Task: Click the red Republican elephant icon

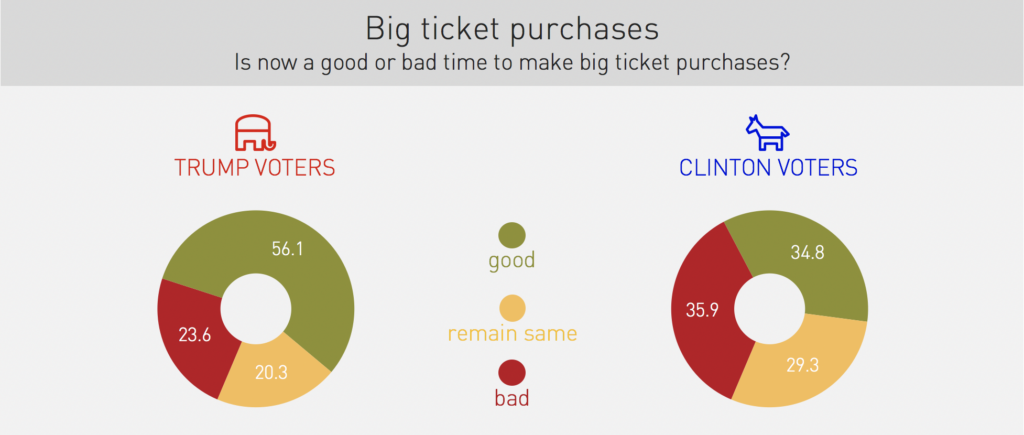Action: coord(254,132)
